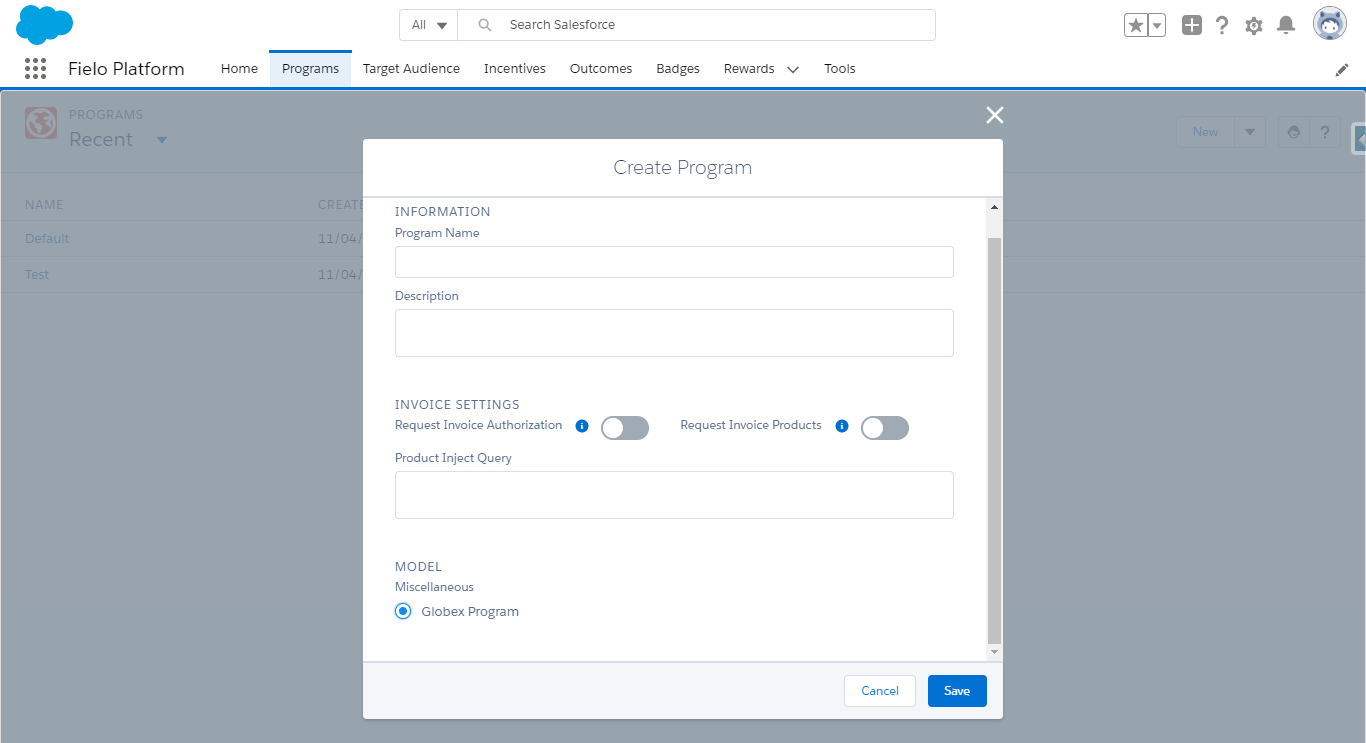This screenshot has height=743, width=1366.
Task: Go to the Tools tab
Action: tap(840, 69)
